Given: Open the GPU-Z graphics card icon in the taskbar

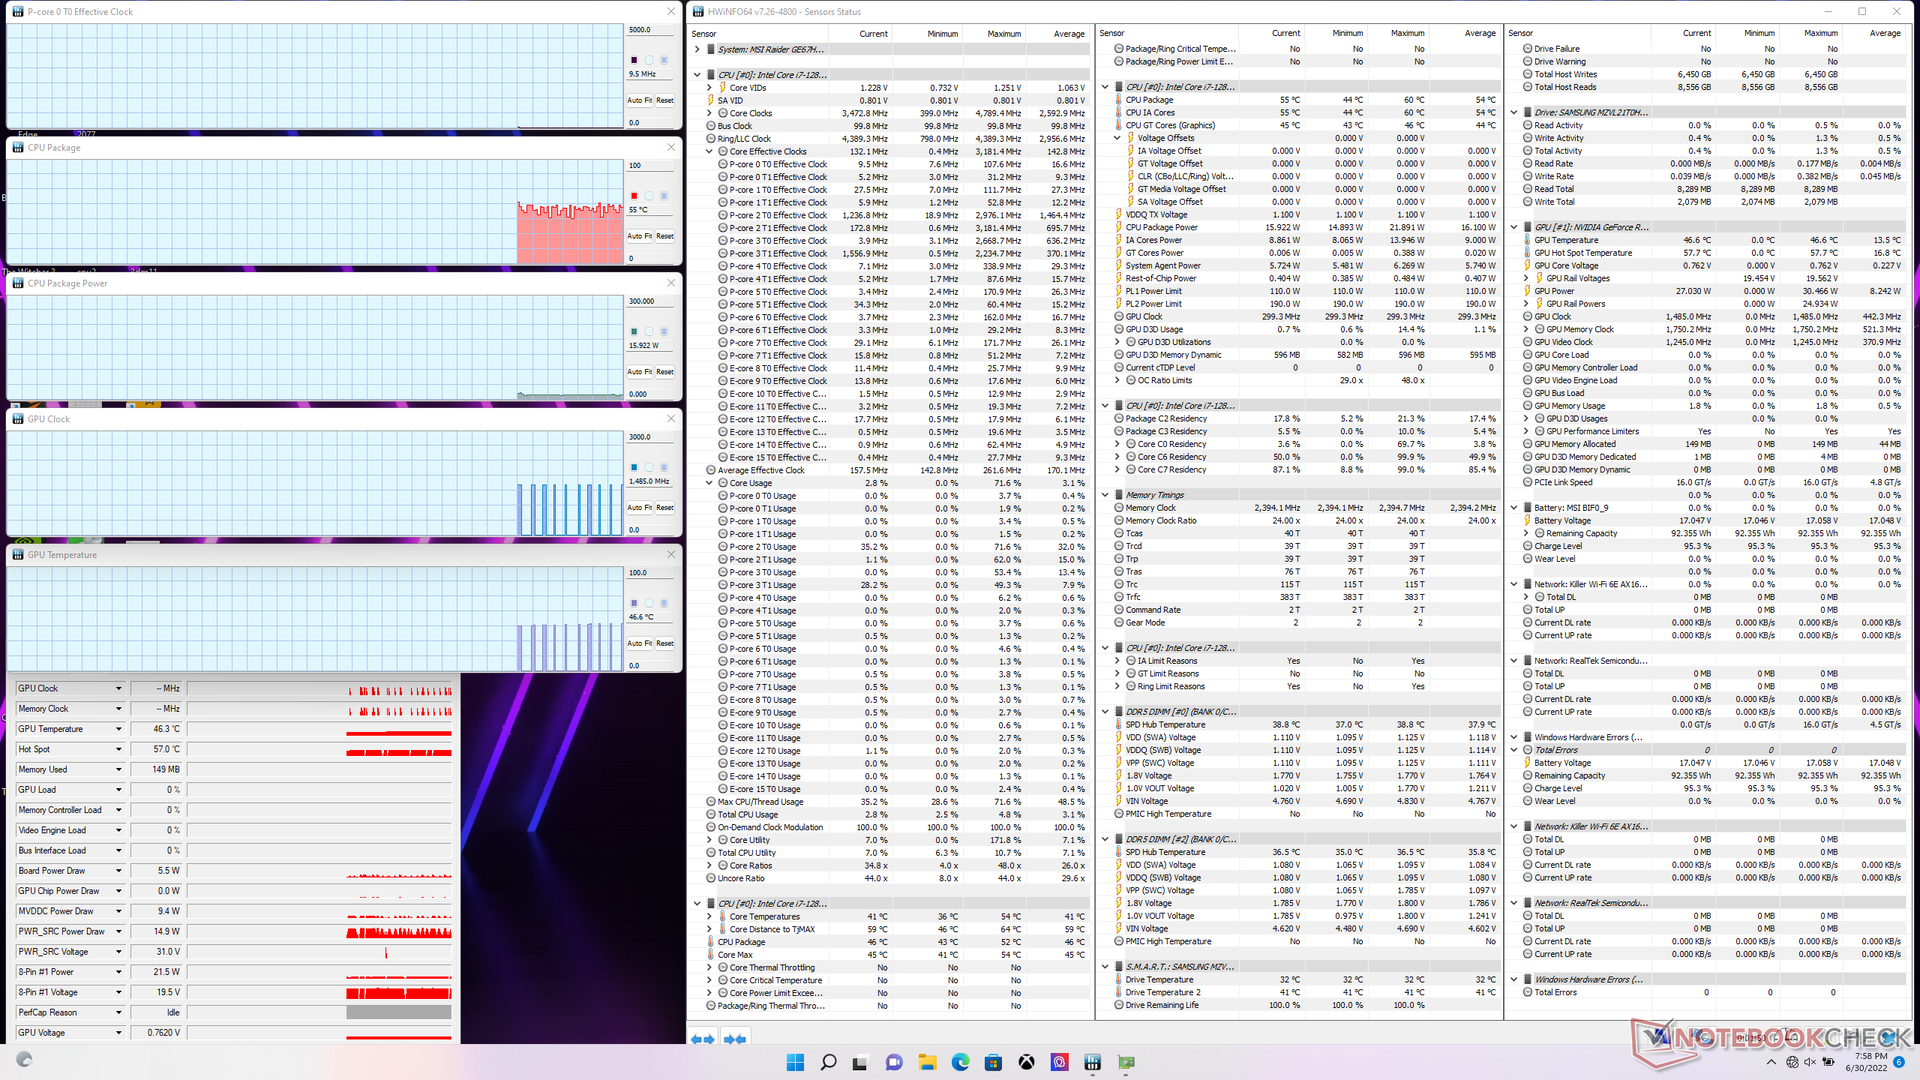Looking at the screenshot, I should tap(1126, 1062).
